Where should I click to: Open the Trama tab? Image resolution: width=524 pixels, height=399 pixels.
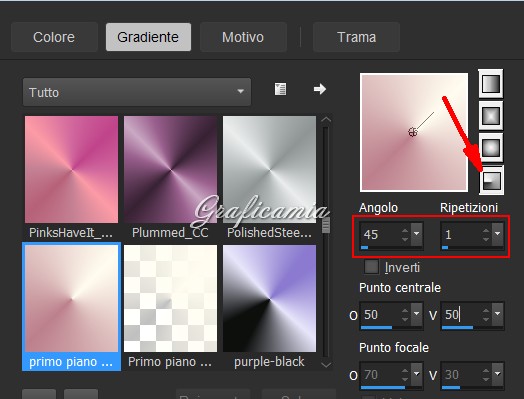click(356, 37)
